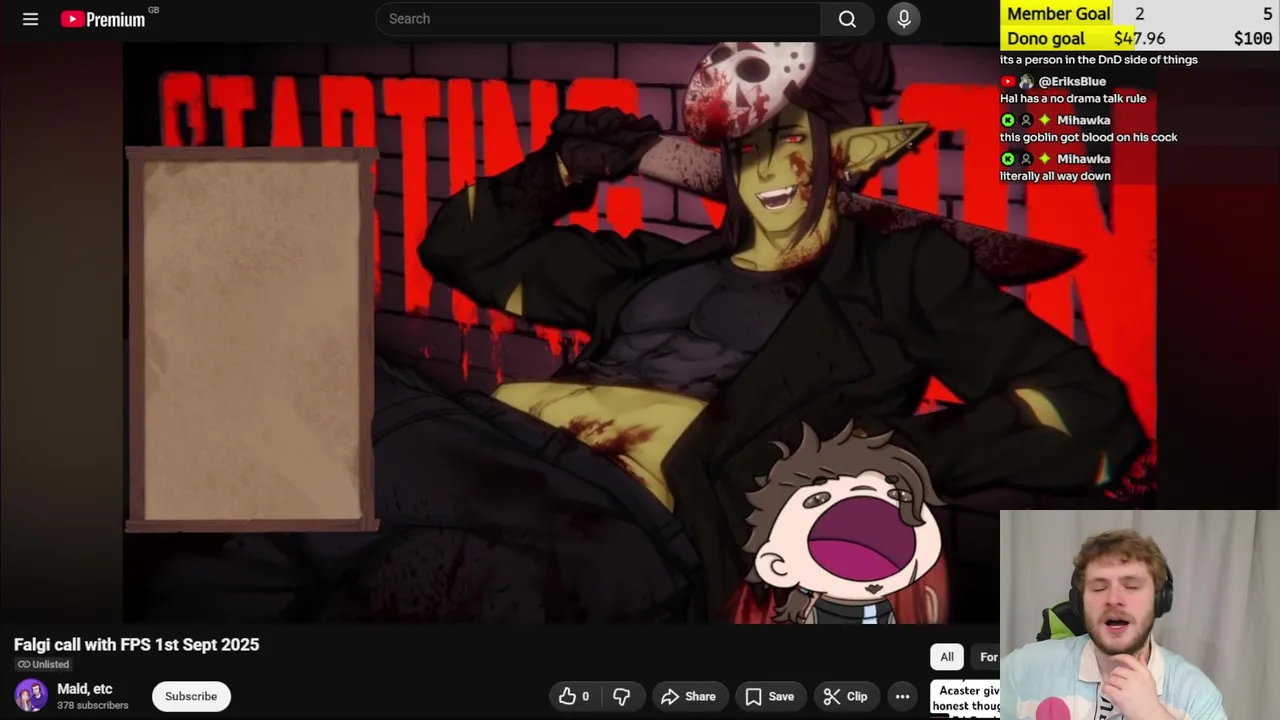Click the video title Falgi call with FPS
The width and height of the screenshot is (1280, 720).
(136, 645)
